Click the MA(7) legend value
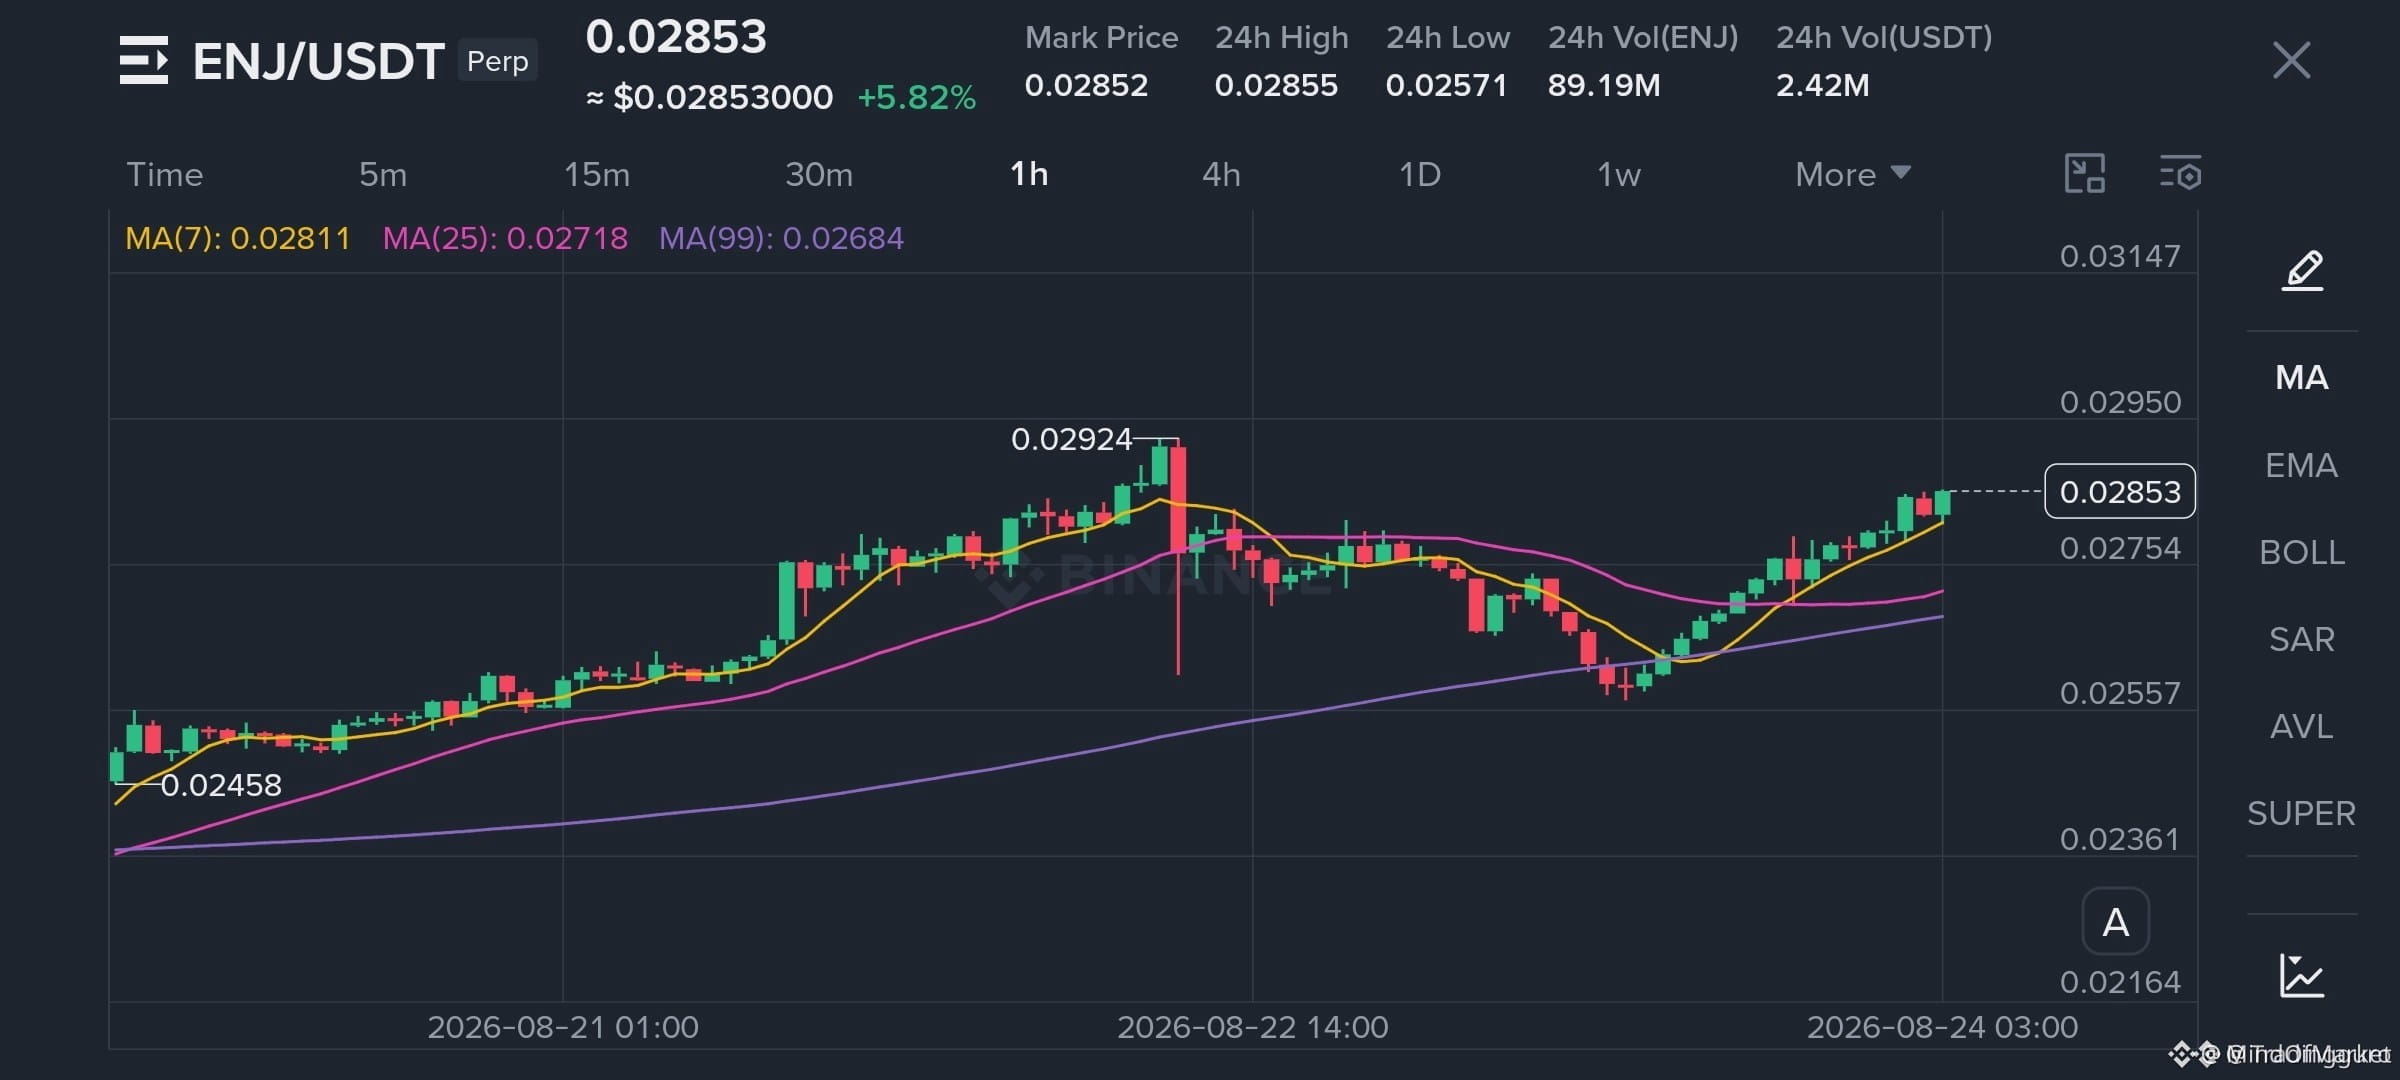 238,238
